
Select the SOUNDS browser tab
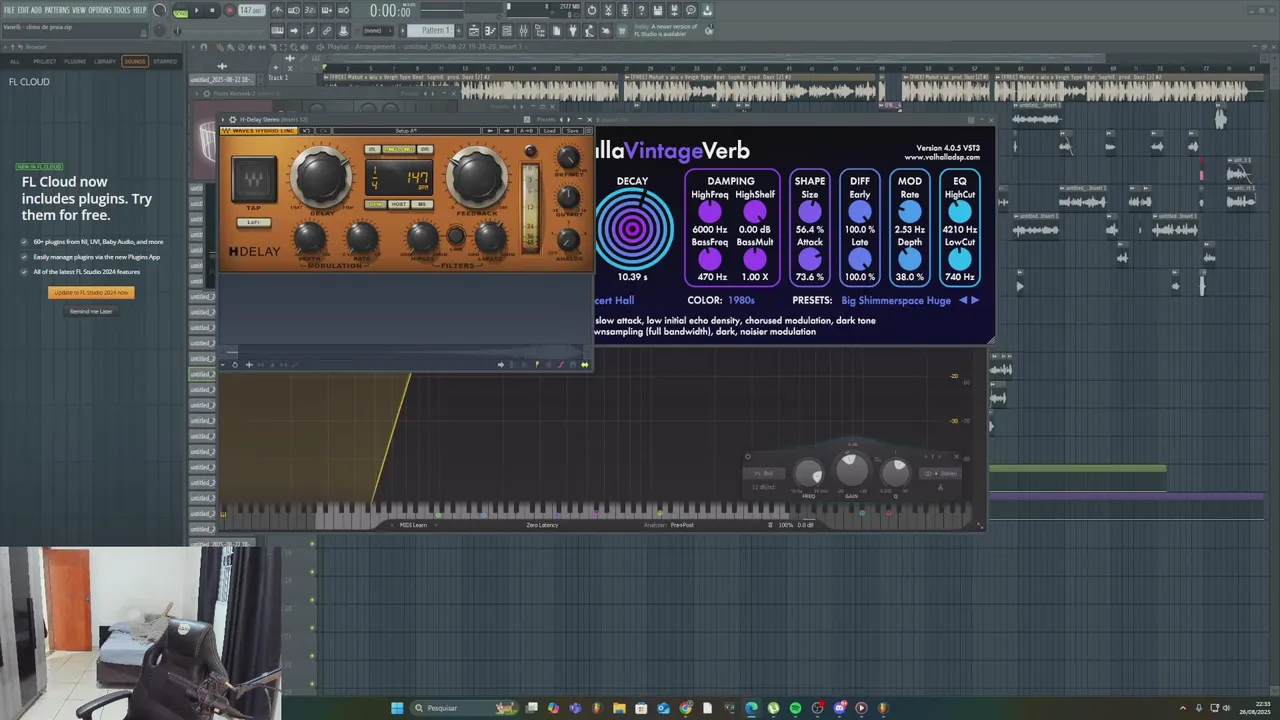click(135, 61)
